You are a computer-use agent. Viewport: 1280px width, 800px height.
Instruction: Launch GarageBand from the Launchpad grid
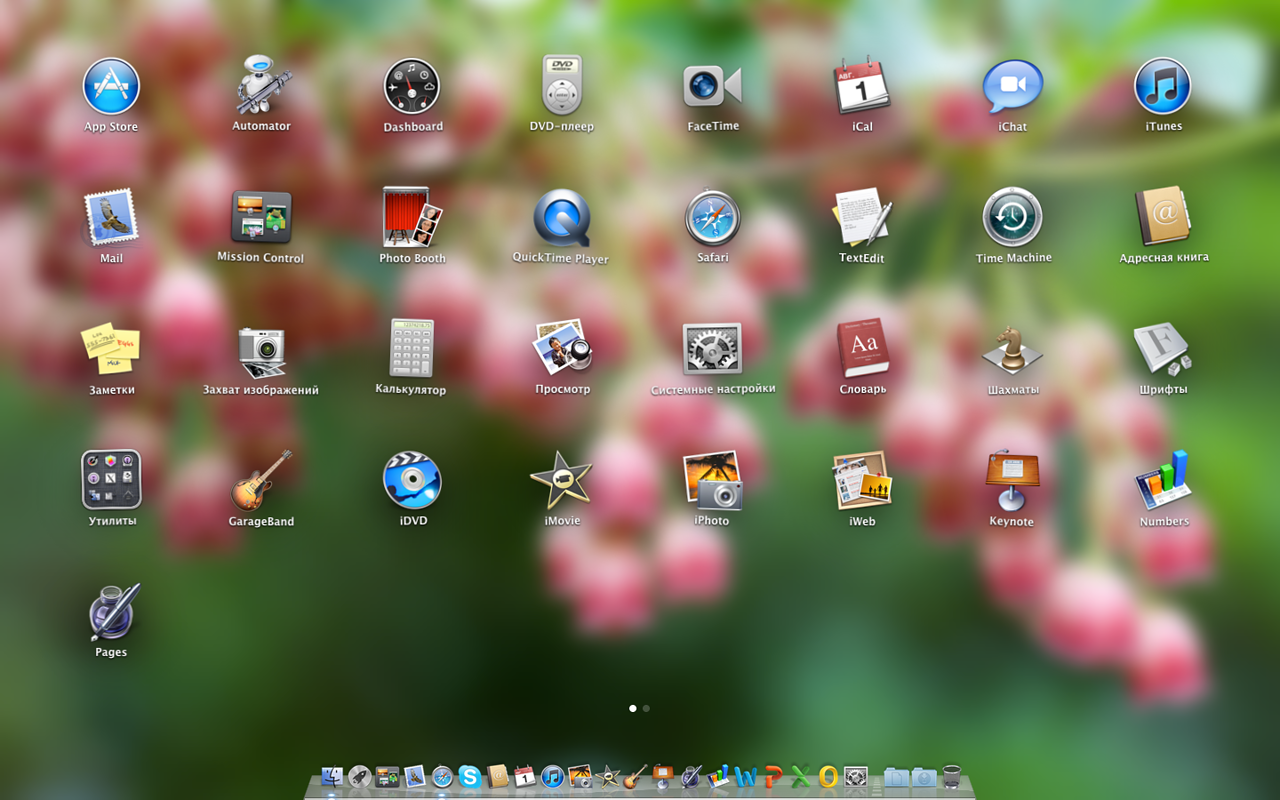coord(262,480)
